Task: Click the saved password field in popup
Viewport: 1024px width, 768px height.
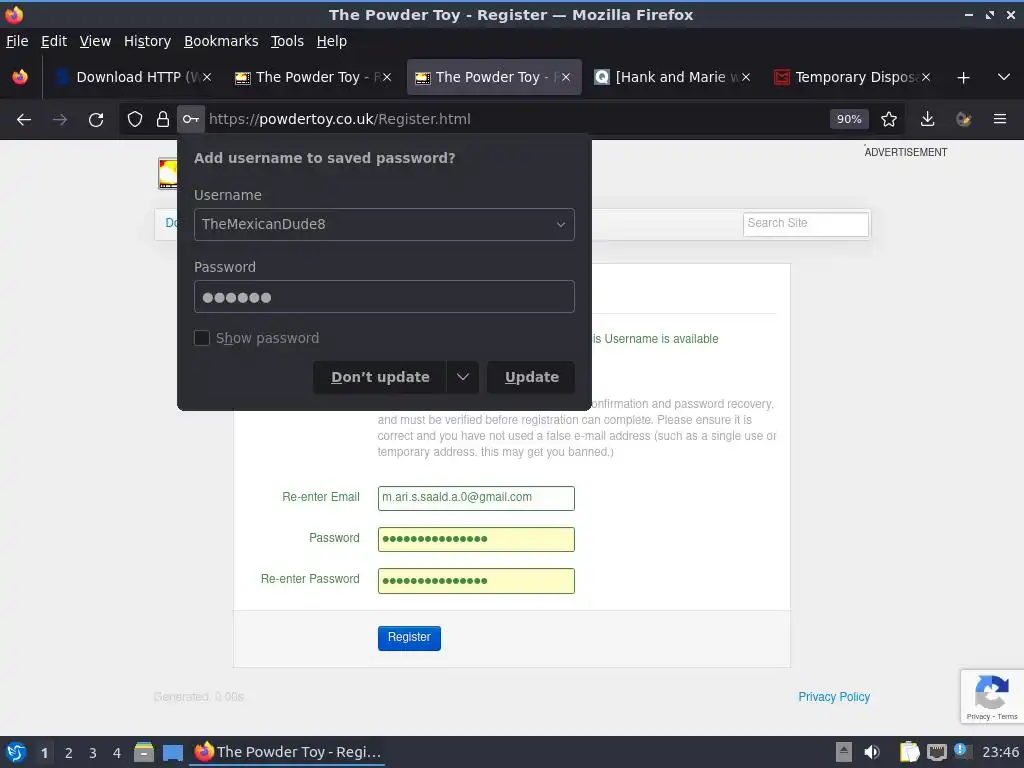Action: [x=384, y=296]
